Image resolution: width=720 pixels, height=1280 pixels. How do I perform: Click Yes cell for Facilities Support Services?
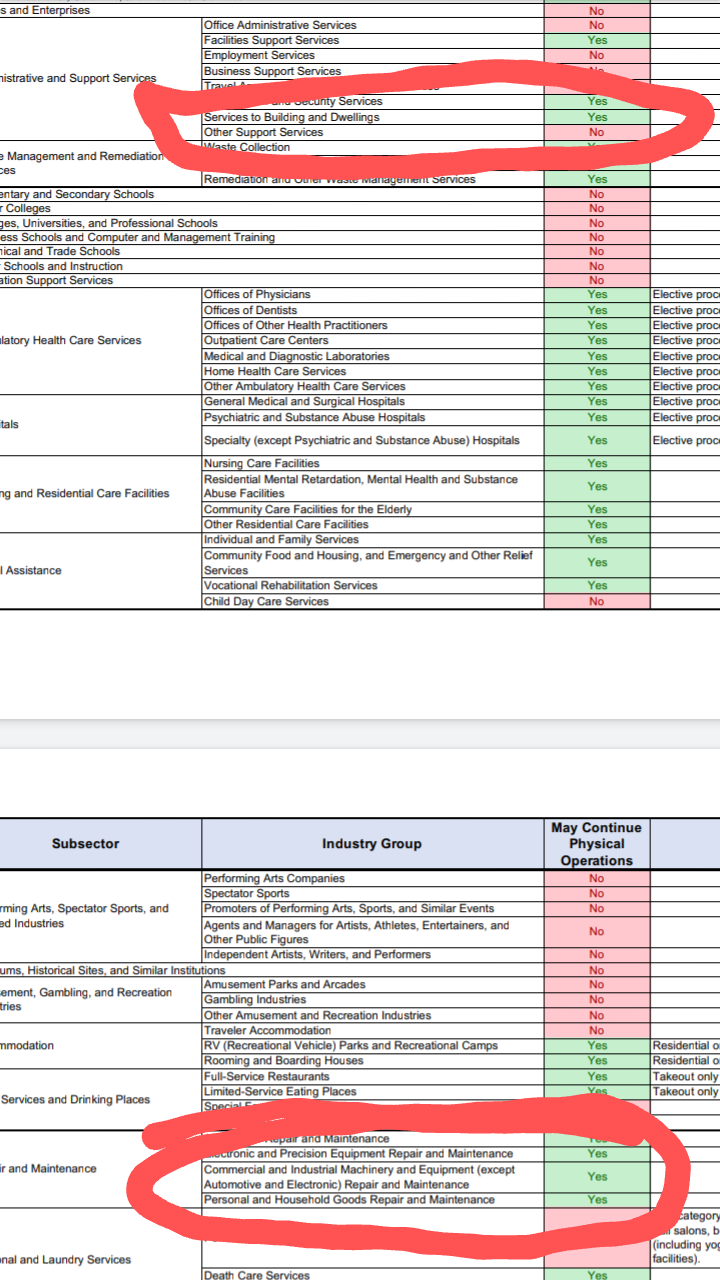[x=597, y=40]
